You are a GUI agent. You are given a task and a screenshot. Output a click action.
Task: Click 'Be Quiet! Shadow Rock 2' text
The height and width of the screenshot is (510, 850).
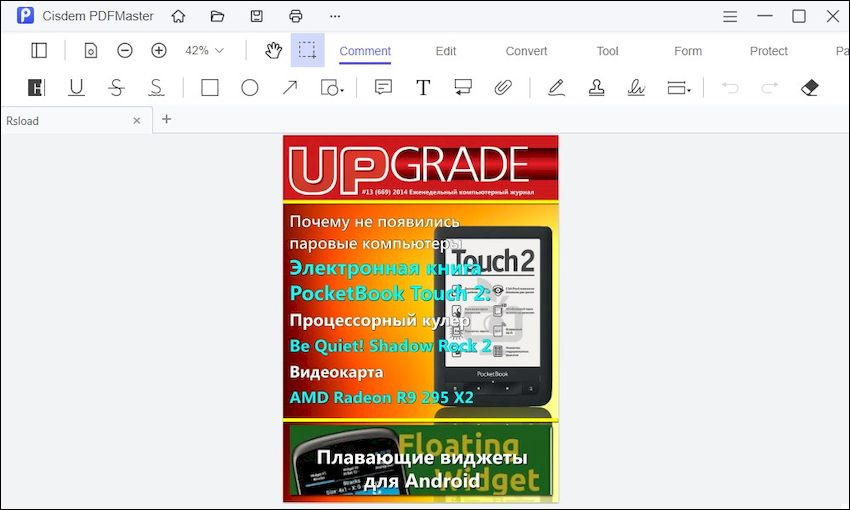click(x=390, y=345)
